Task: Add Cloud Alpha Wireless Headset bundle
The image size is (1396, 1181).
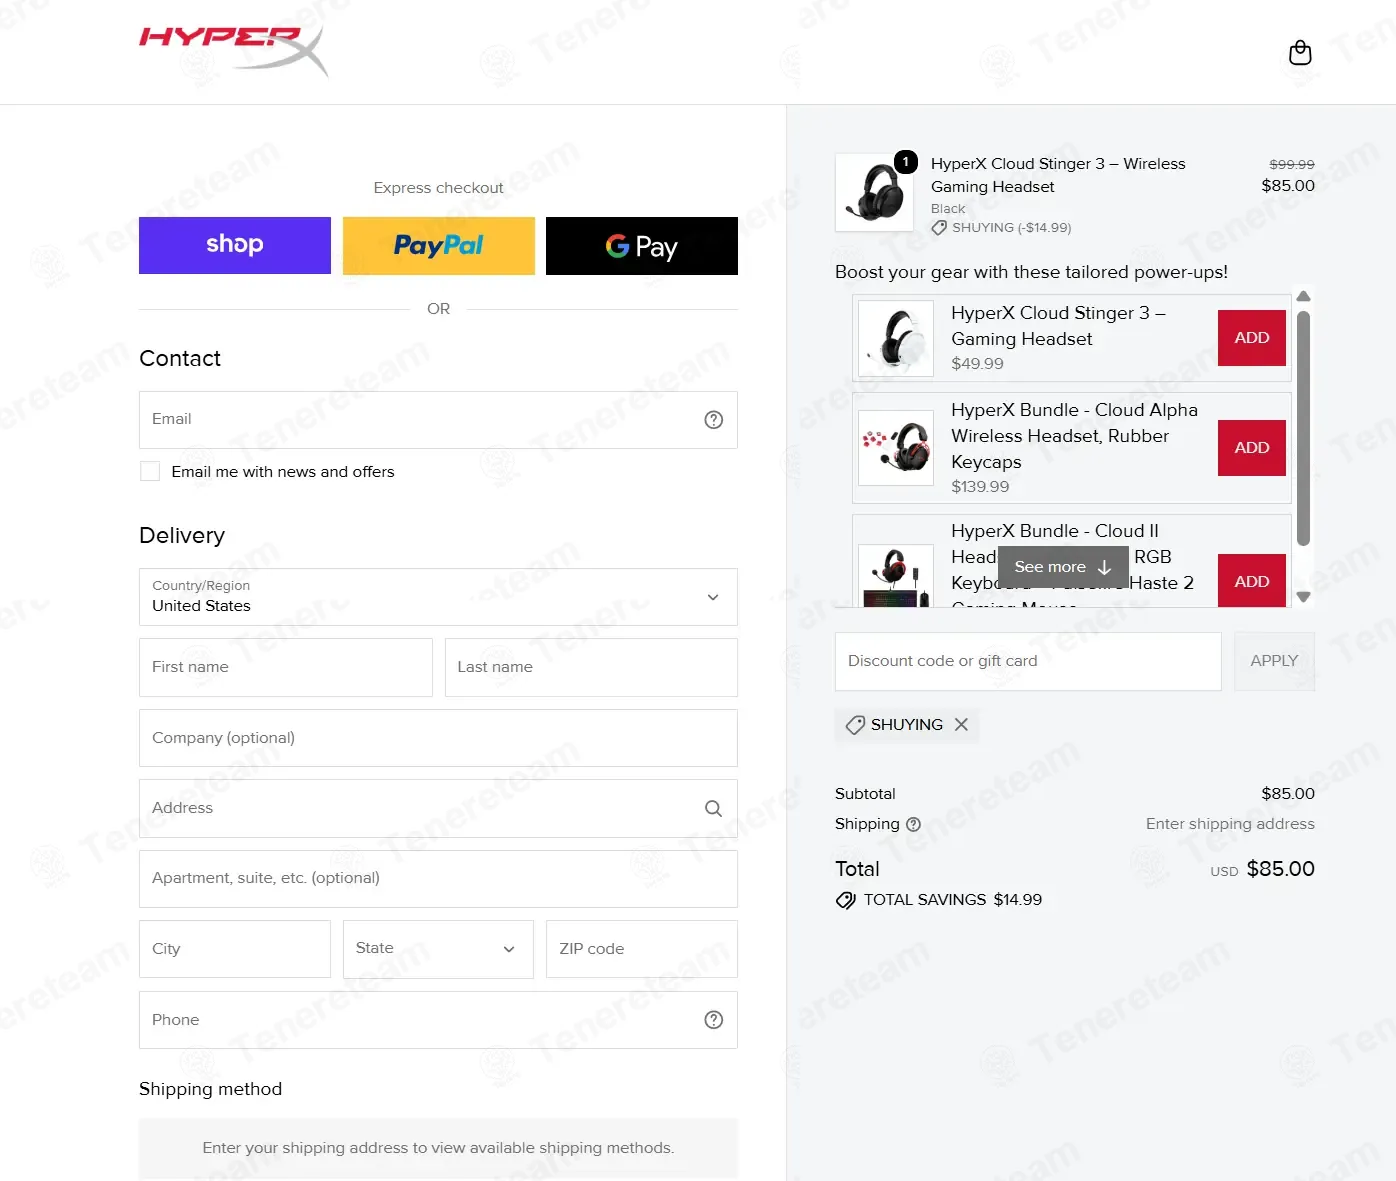Action: tap(1252, 448)
